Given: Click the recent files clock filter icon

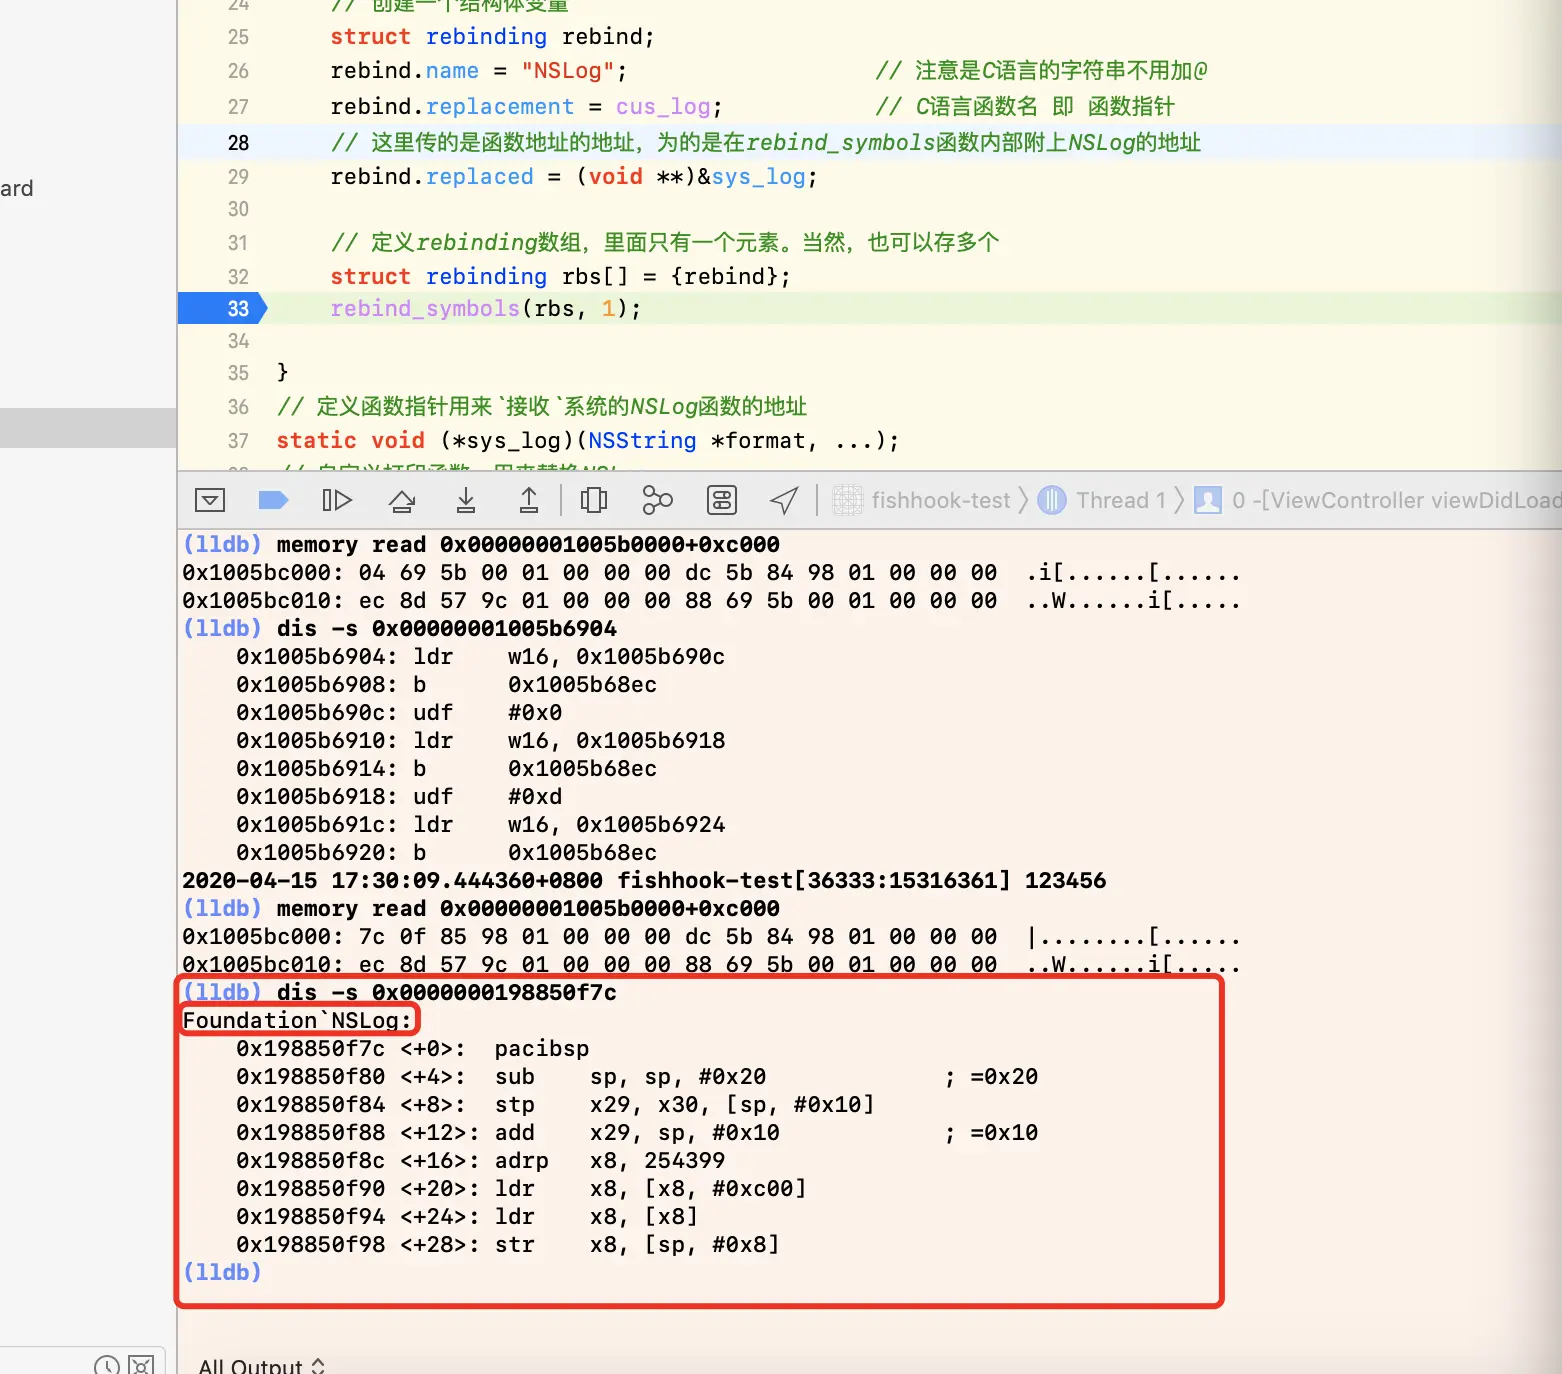Looking at the screenshot, I should [107, 1364].
